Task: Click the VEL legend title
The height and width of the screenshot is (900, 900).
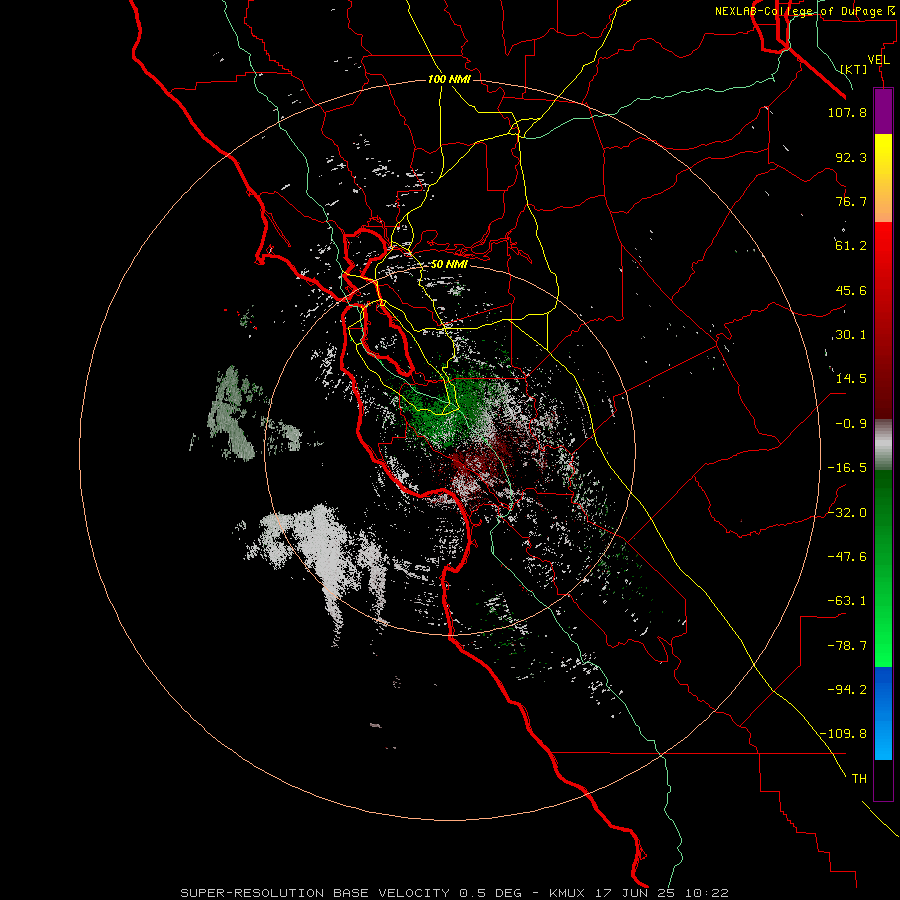Action: [x=878, y=60]
